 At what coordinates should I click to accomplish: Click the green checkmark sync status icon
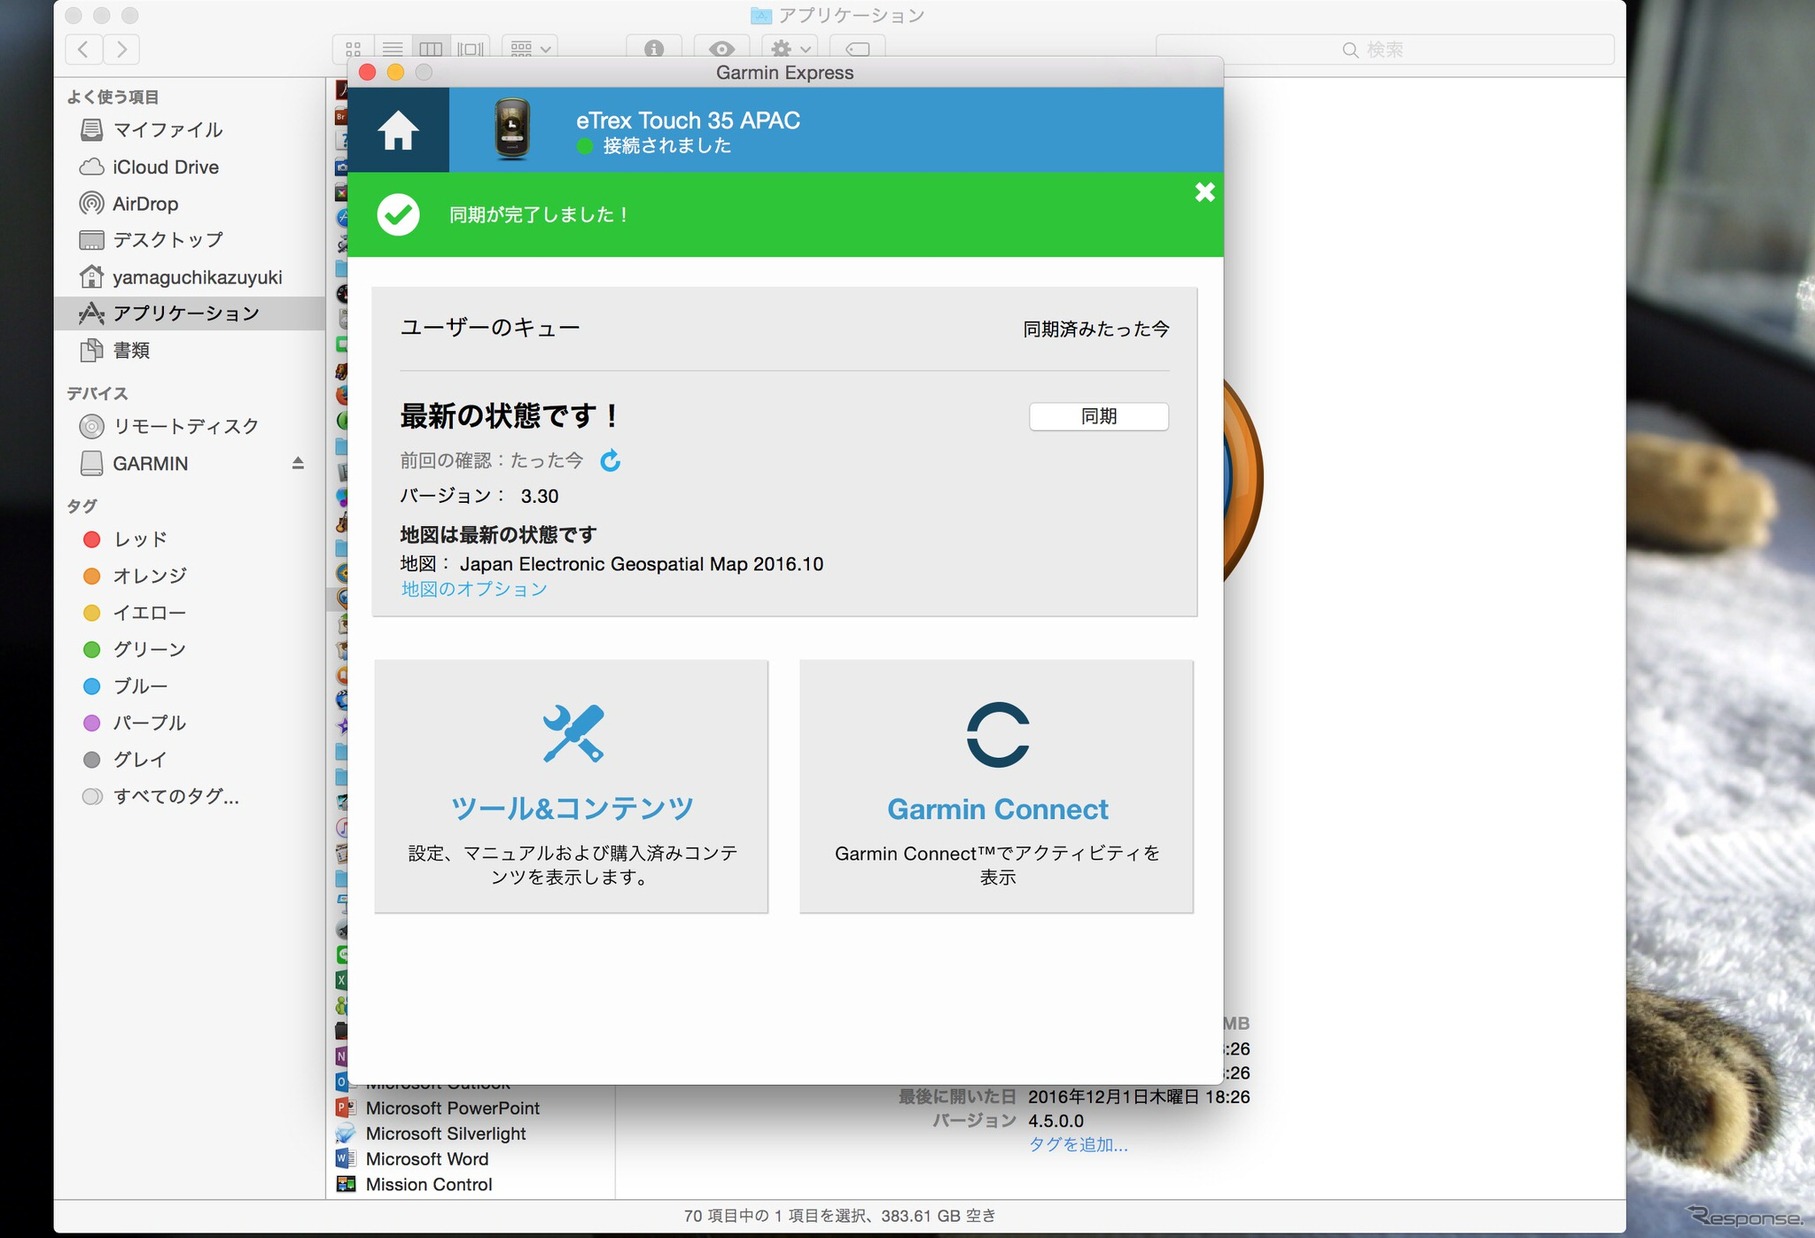click(398, 215)
